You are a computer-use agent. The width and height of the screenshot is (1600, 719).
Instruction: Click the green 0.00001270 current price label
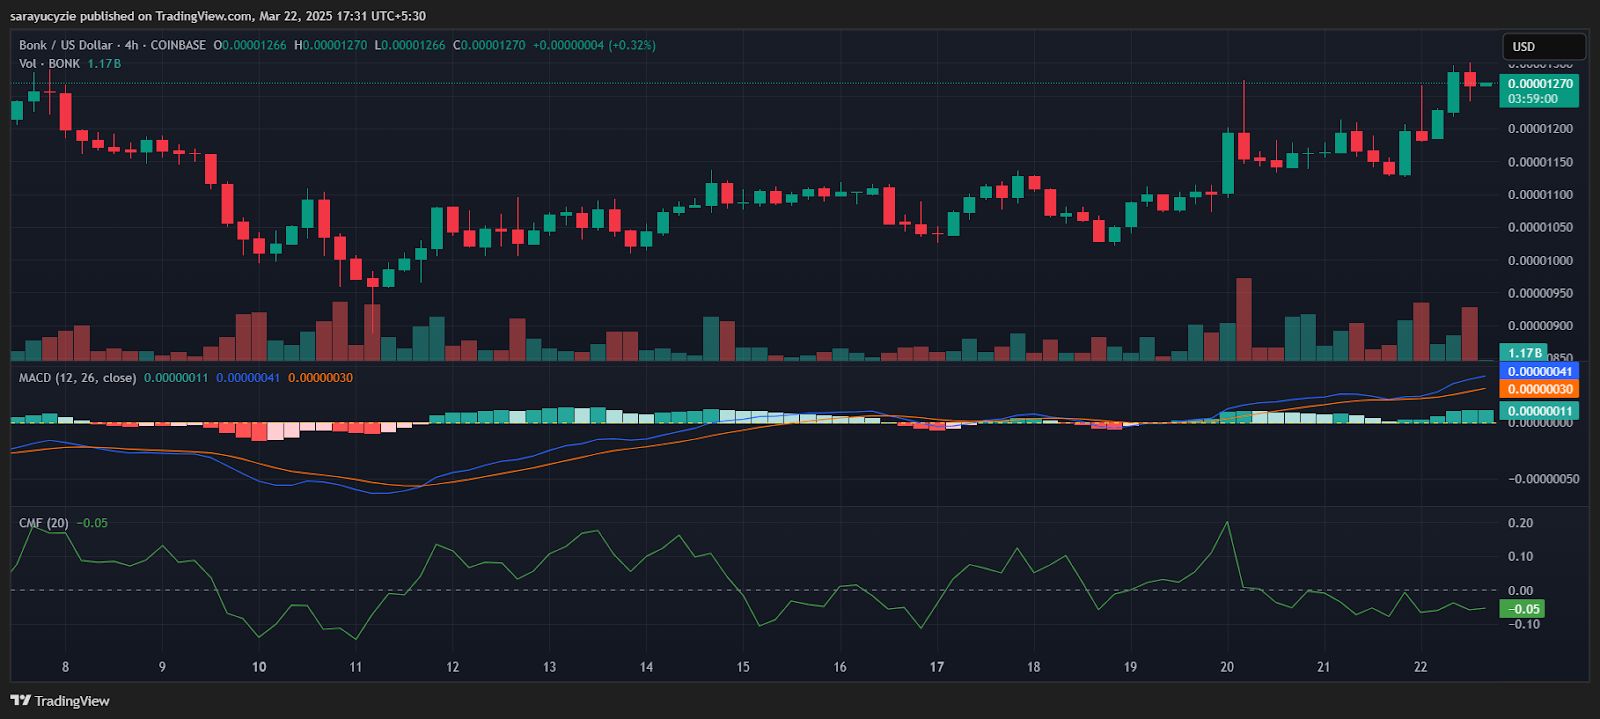pyautogui.click(x=1540, y=84)
